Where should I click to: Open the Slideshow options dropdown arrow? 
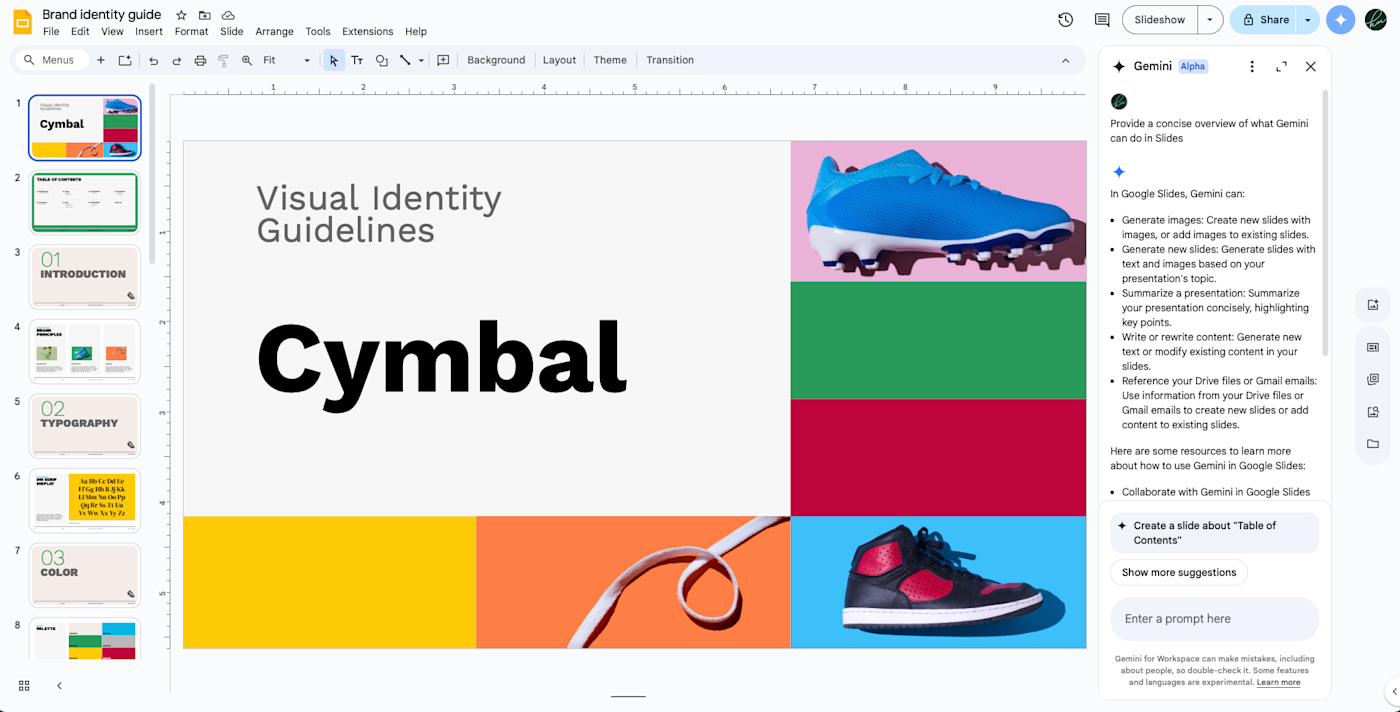pos(1210,19)
